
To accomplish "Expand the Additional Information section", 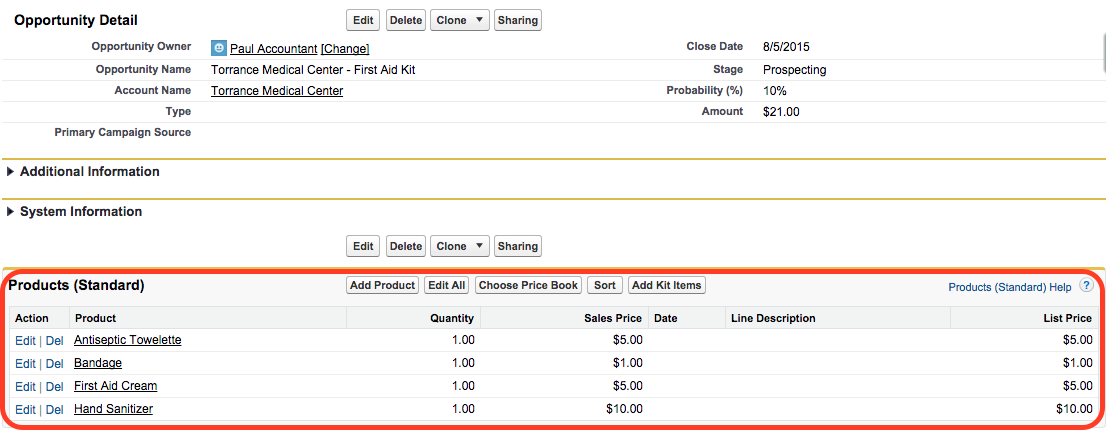I will click(x=11, y=172).
